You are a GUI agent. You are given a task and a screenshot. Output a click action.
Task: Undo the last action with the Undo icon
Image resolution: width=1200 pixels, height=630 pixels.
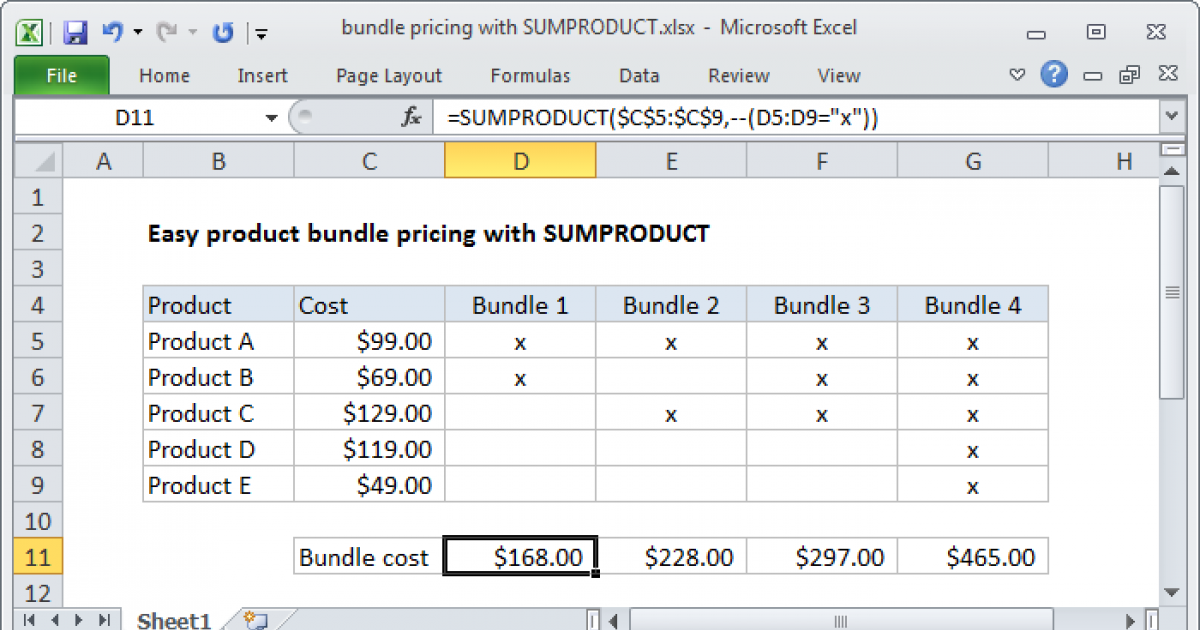tap(113, 29)
